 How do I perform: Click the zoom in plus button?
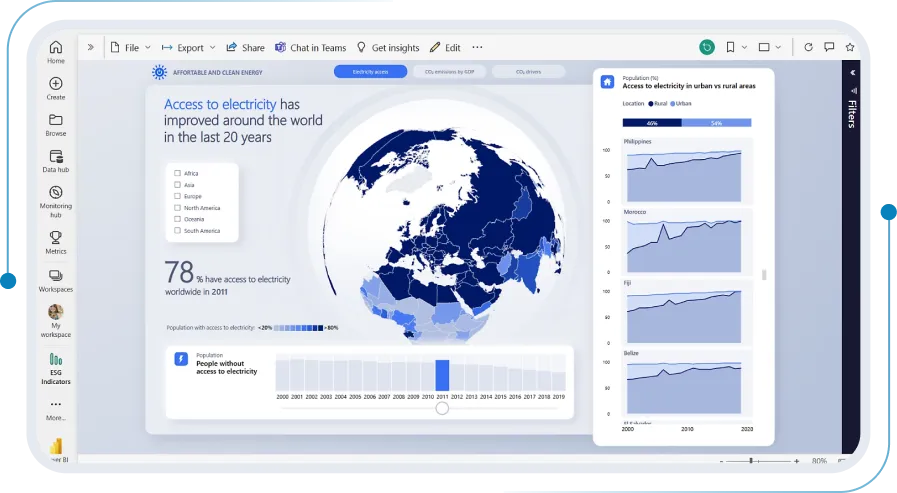pyautogui.click(x=796, y=461)
